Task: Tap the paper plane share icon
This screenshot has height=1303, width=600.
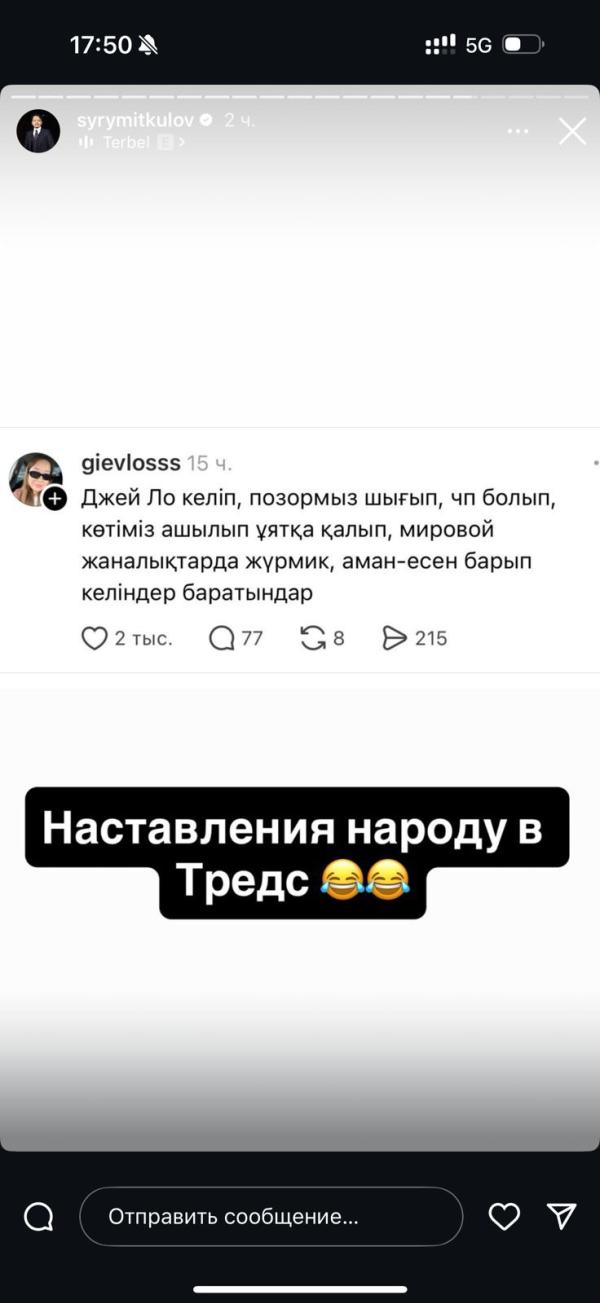Action: click(x=562, y=1216)
